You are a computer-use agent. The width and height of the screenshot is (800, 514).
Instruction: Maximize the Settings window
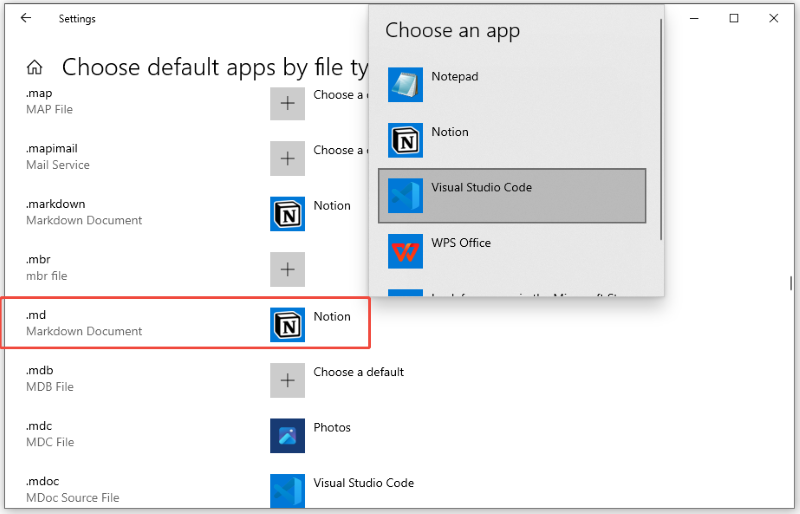(x=734, y=18)
